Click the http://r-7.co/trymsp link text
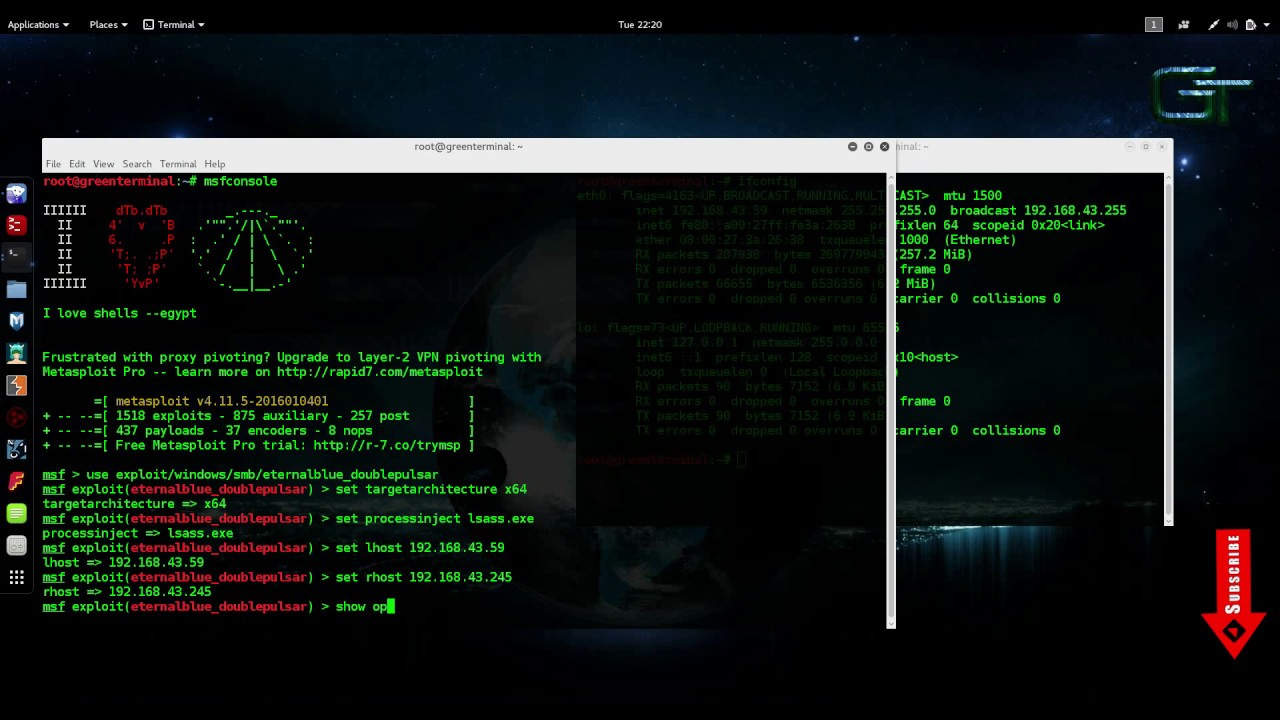 coord(387,445)
